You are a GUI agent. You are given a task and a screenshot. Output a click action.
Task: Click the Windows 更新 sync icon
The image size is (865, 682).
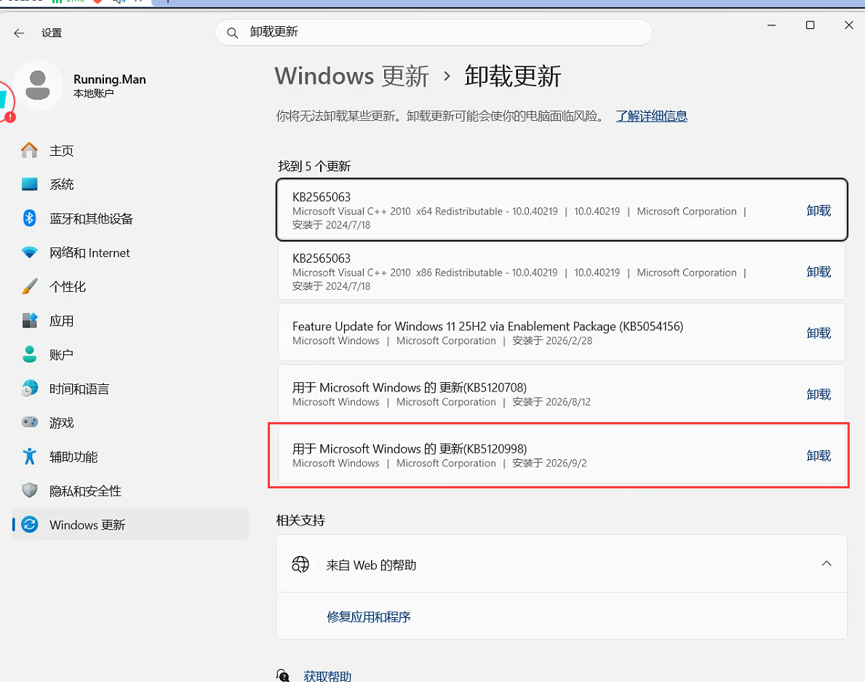(x=29, y=524)
